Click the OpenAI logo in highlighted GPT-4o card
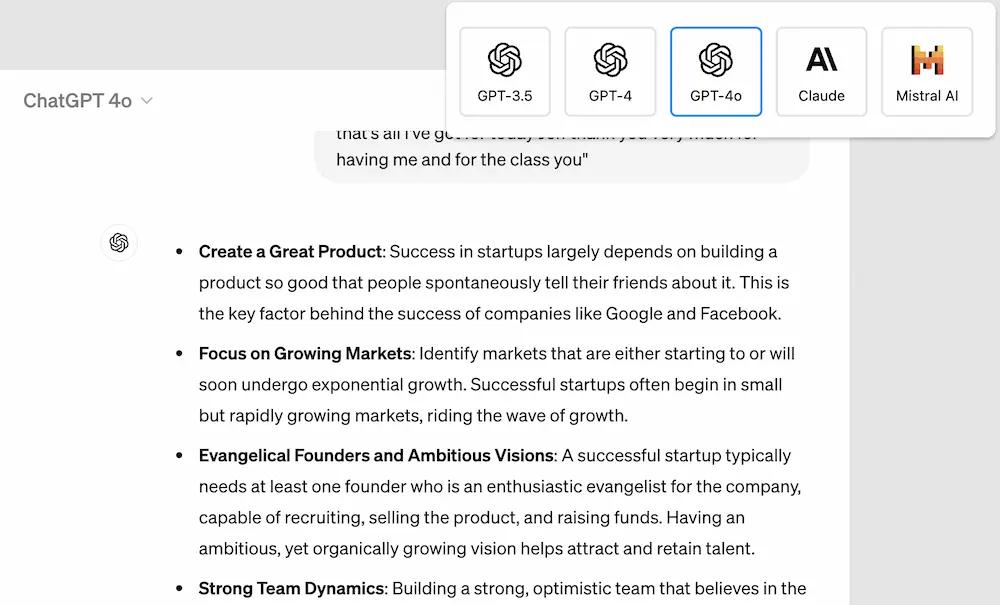Viewport: 1000px width, 605px height. (x=716, y=60)
